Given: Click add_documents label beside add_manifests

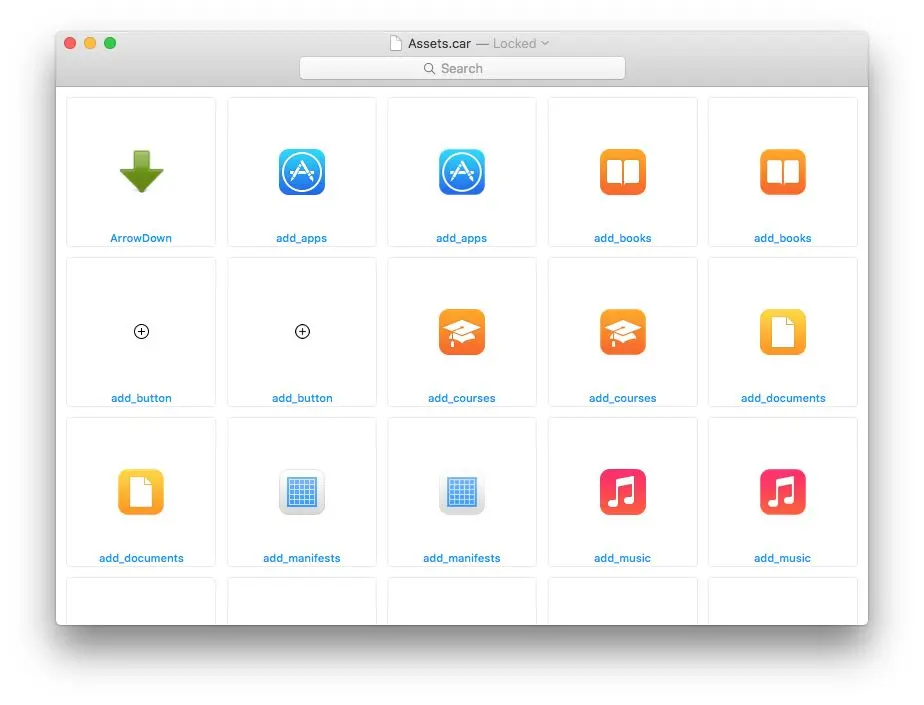Looking at the screenshot, I should (x=141, y=558).
